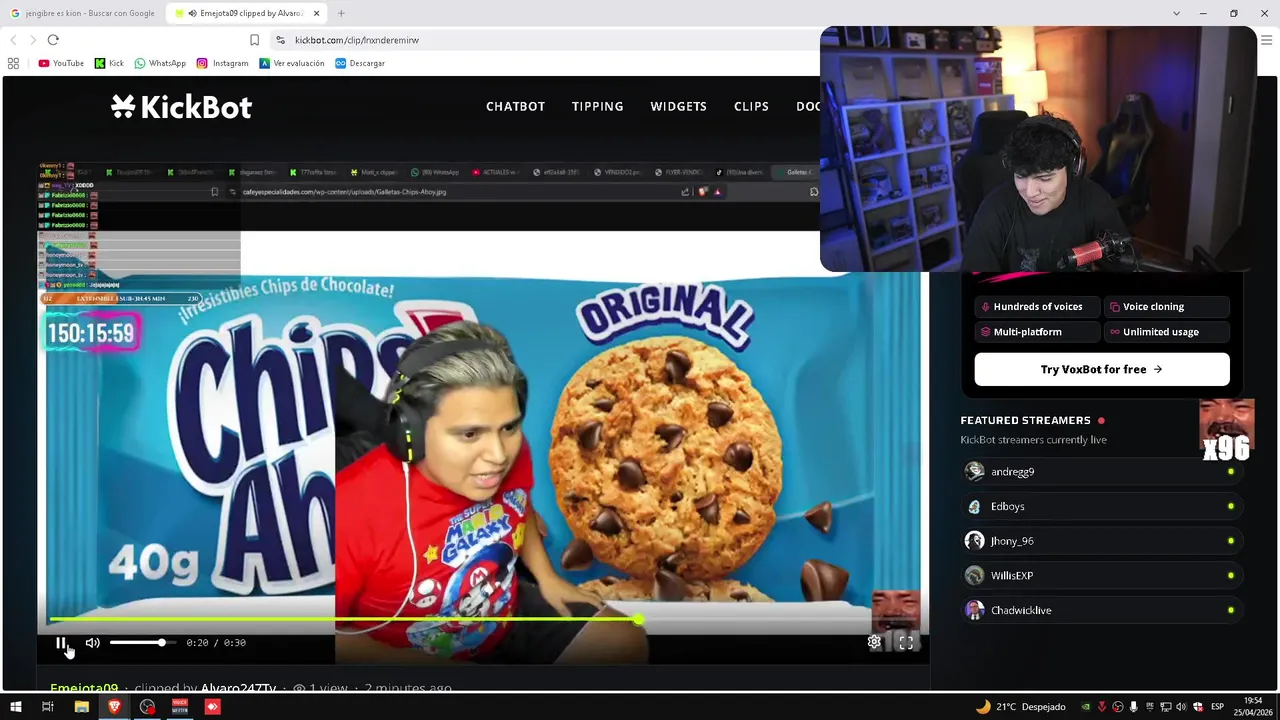The height and width of the screenshot is (720, 1280).
Task: Enter fullscreen on the clip player
Action: click(906, 643)
